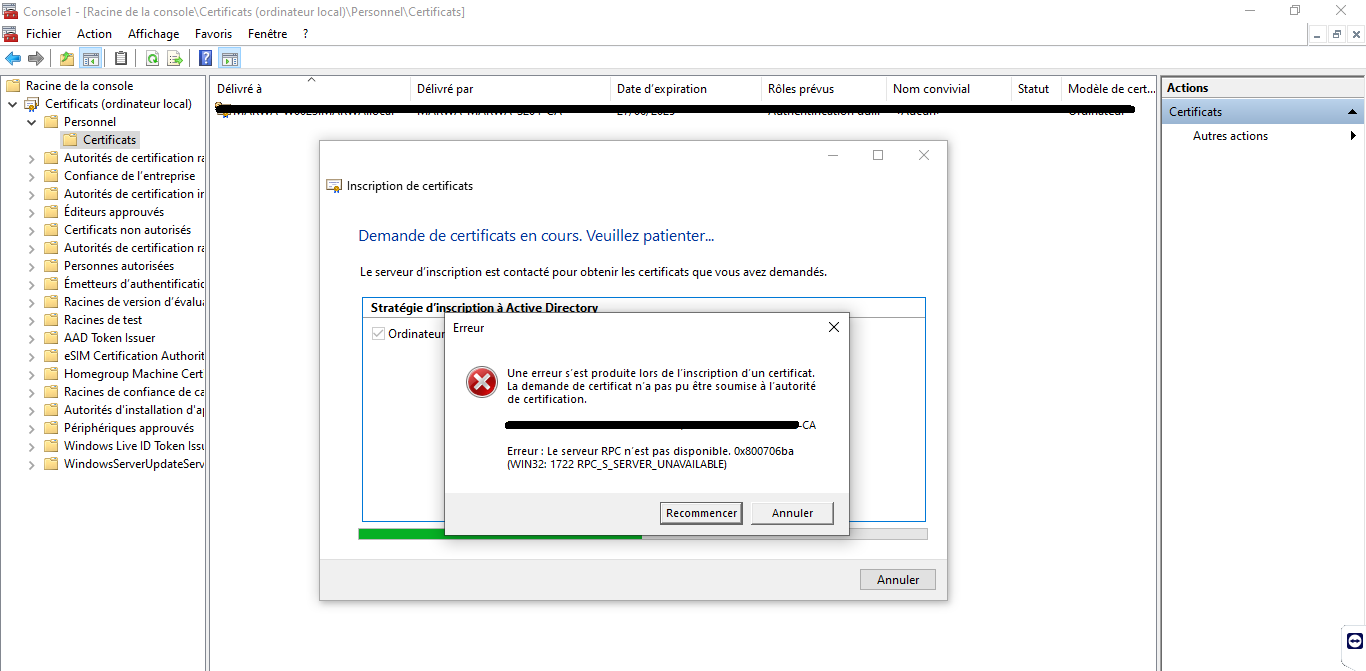Expand the Racines de test folder

(x=31, y=319)
